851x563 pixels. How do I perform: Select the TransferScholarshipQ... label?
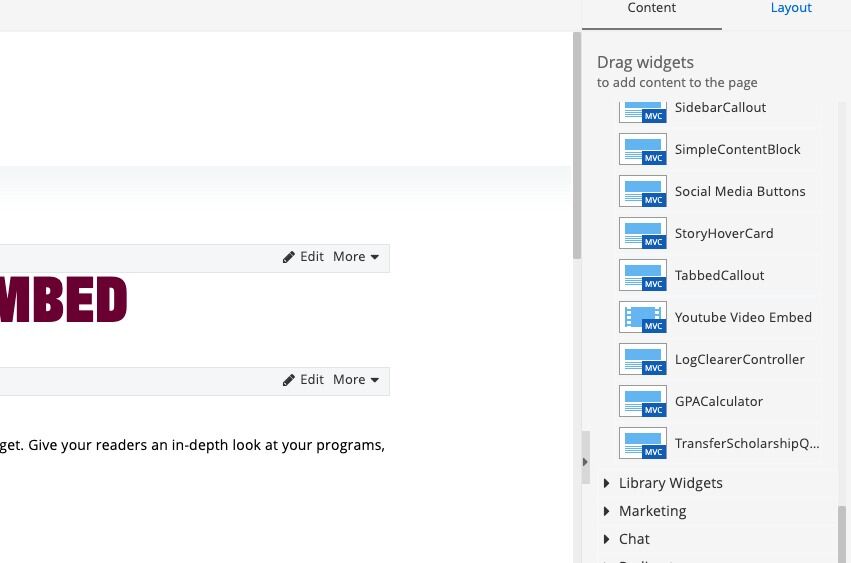pyautogui.click(x=747, y=443)
